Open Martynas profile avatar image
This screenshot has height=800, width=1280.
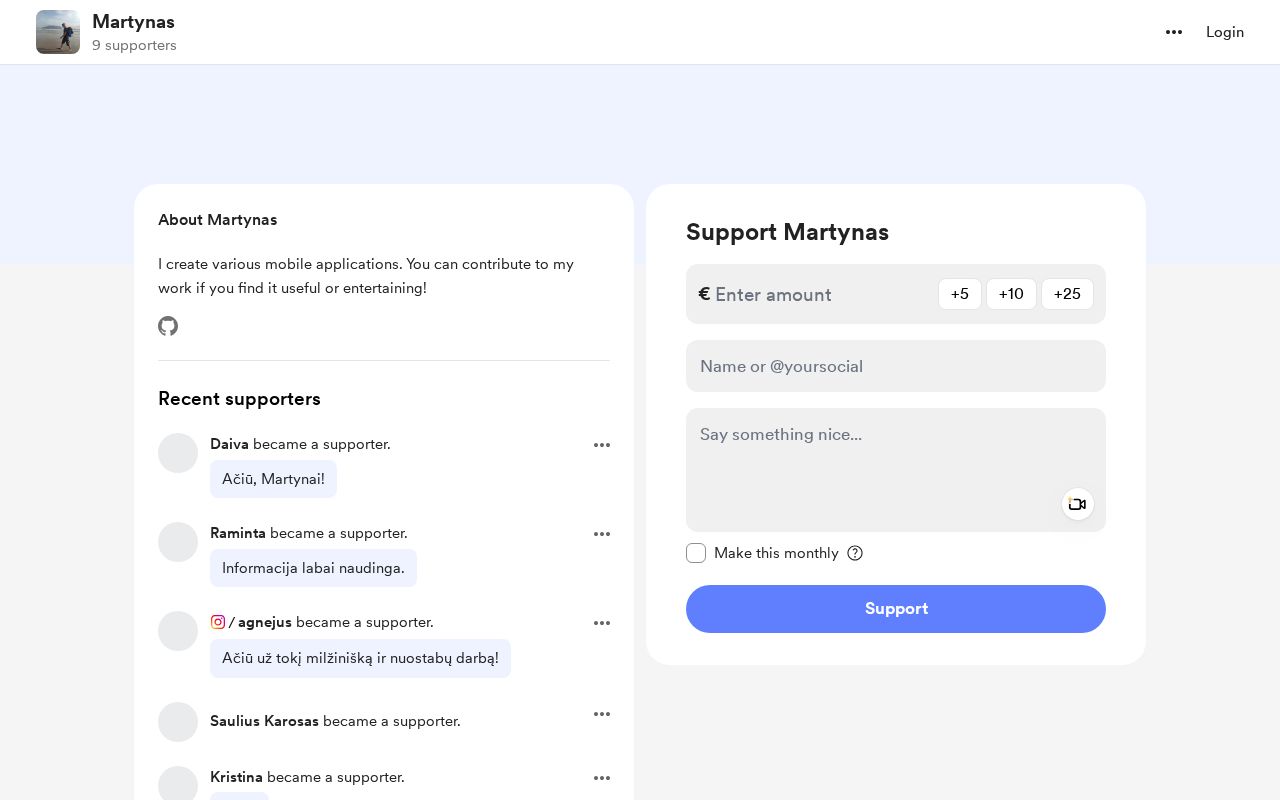[58, 32]
